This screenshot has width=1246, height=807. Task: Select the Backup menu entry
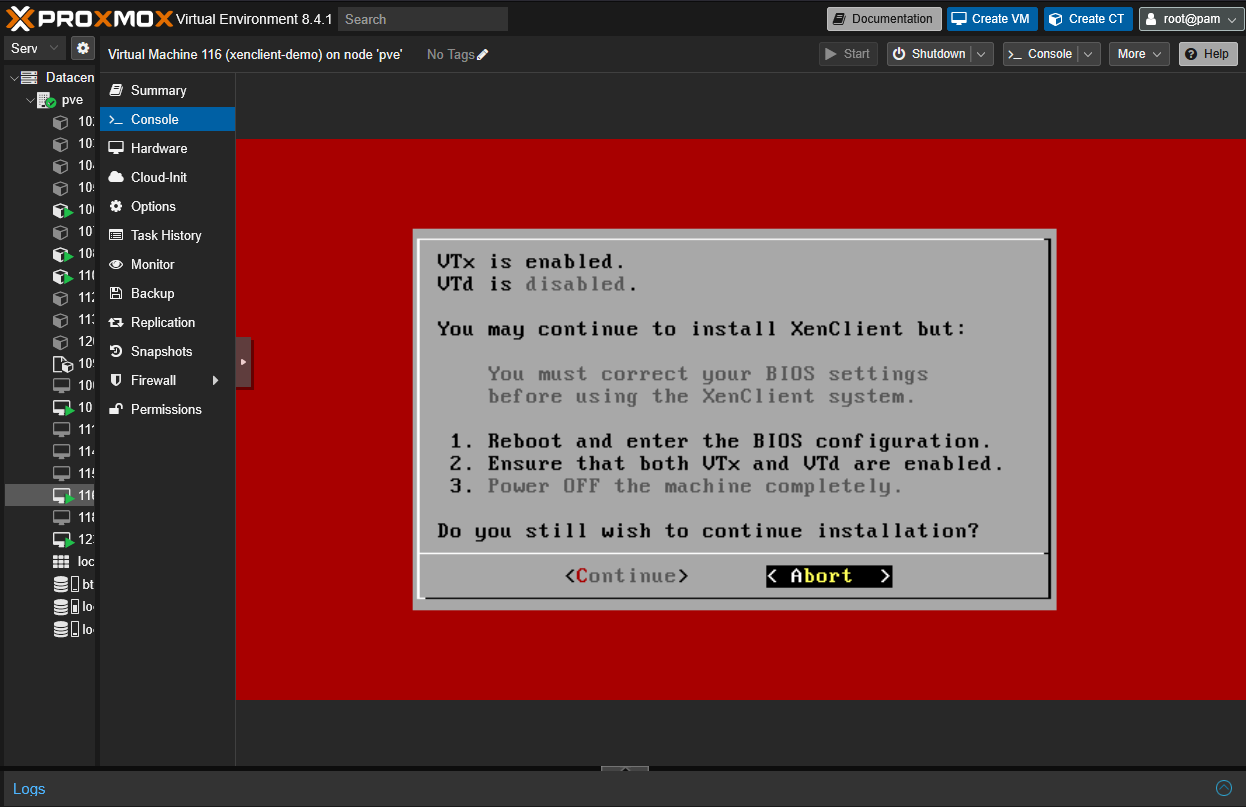coord(152,293)
